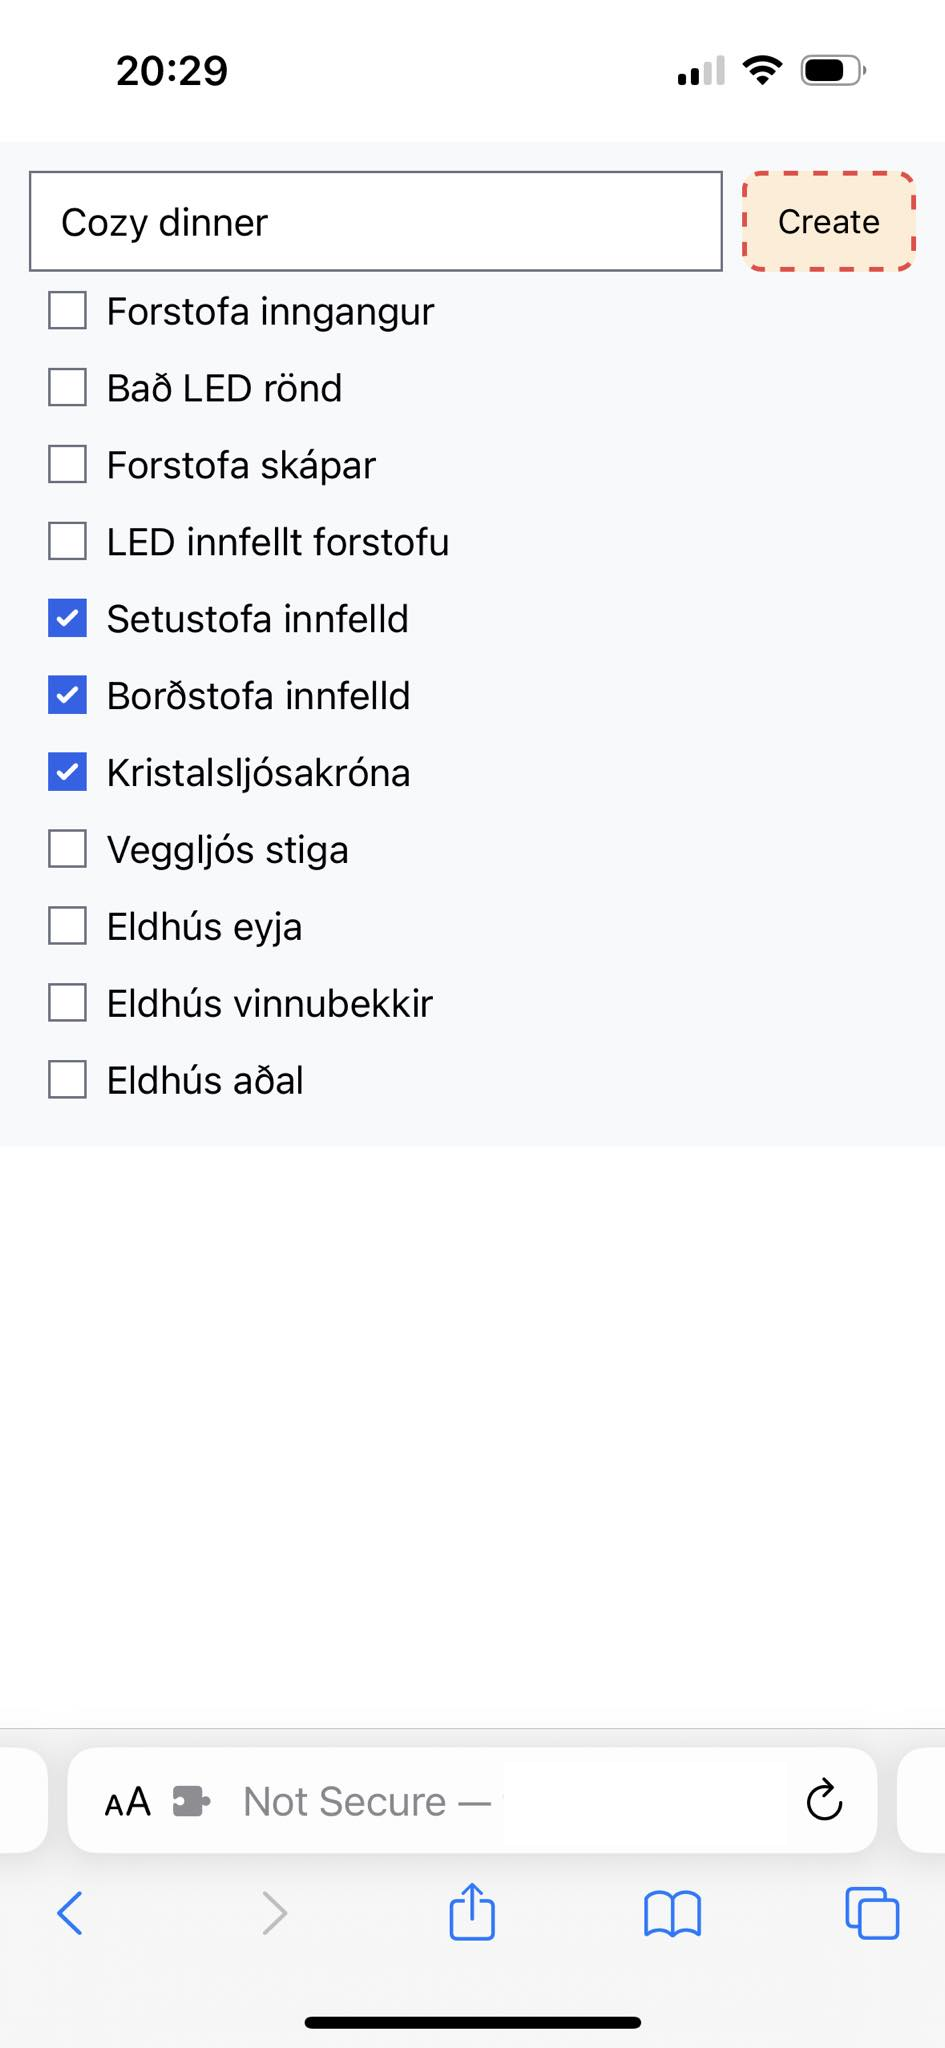Show all open Safari tabs
Viewport: 945px width, 2048px height.
coord(872,1914)
